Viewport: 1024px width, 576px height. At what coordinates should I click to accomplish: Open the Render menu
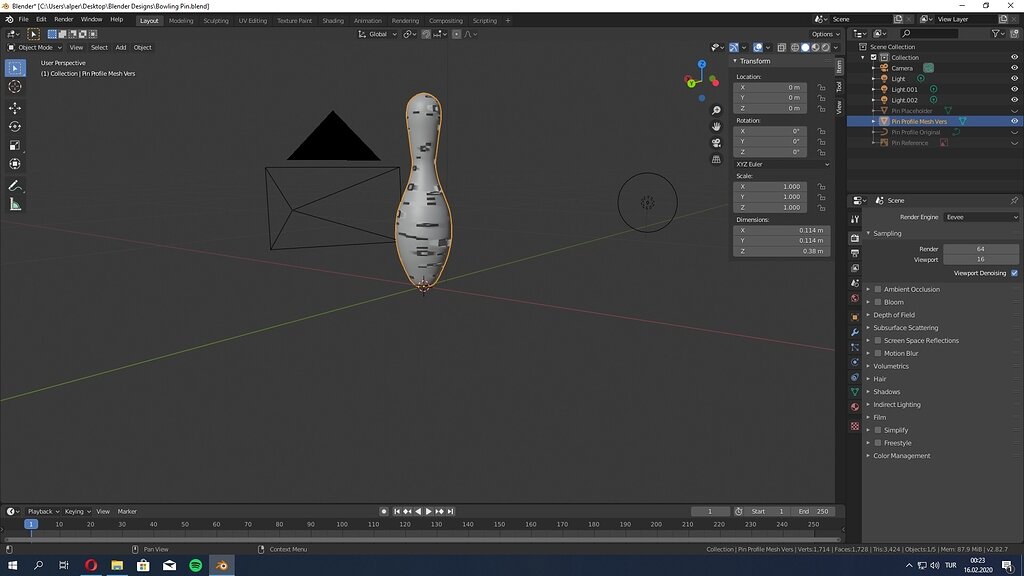tap(63, 19)
